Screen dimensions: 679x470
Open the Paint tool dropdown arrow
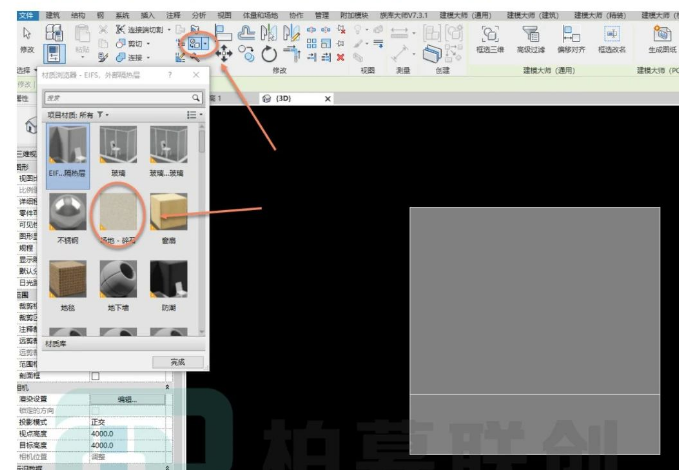point(205,43)
